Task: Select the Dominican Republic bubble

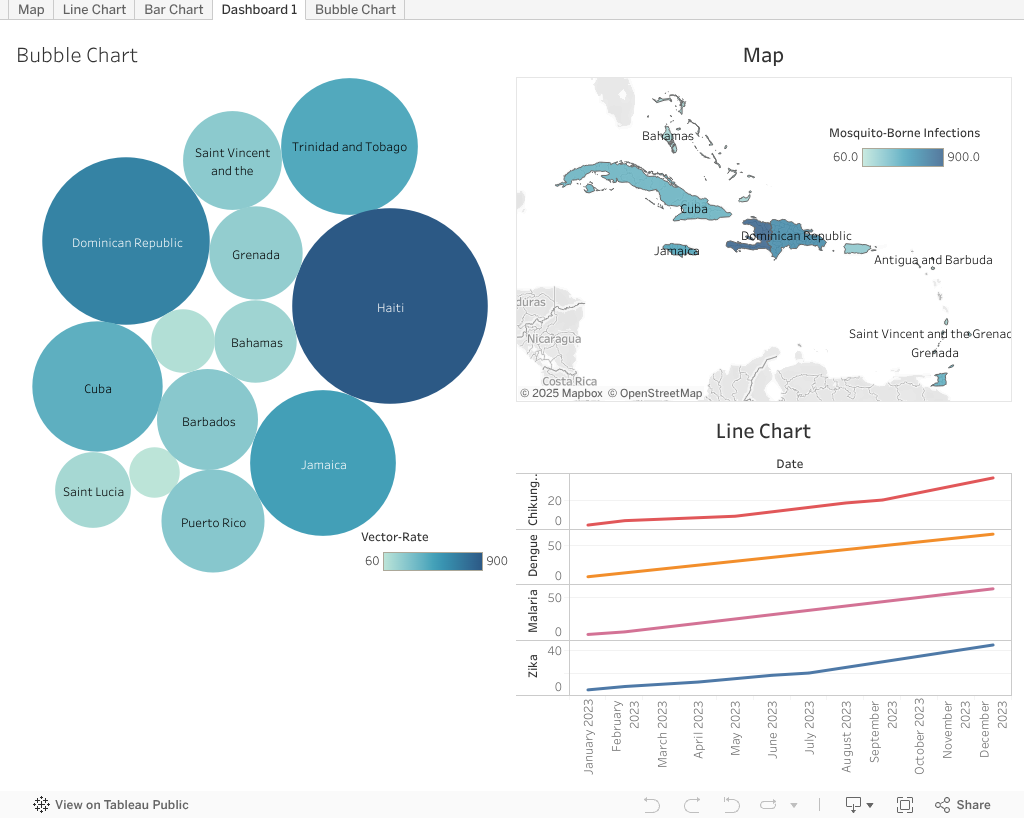Action: click(x=126, y=241)
